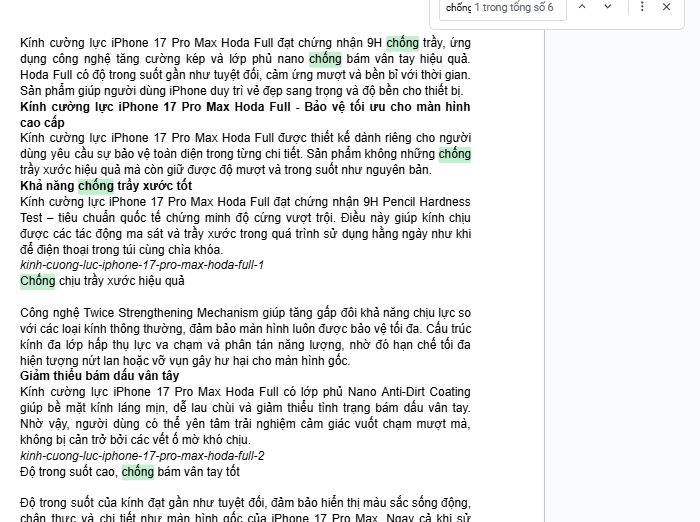Click highlighted "Chống" in "Chống chịu trầy xước hiệu quả"
This screenshot has height=522, width=700.
click(38, 281)
